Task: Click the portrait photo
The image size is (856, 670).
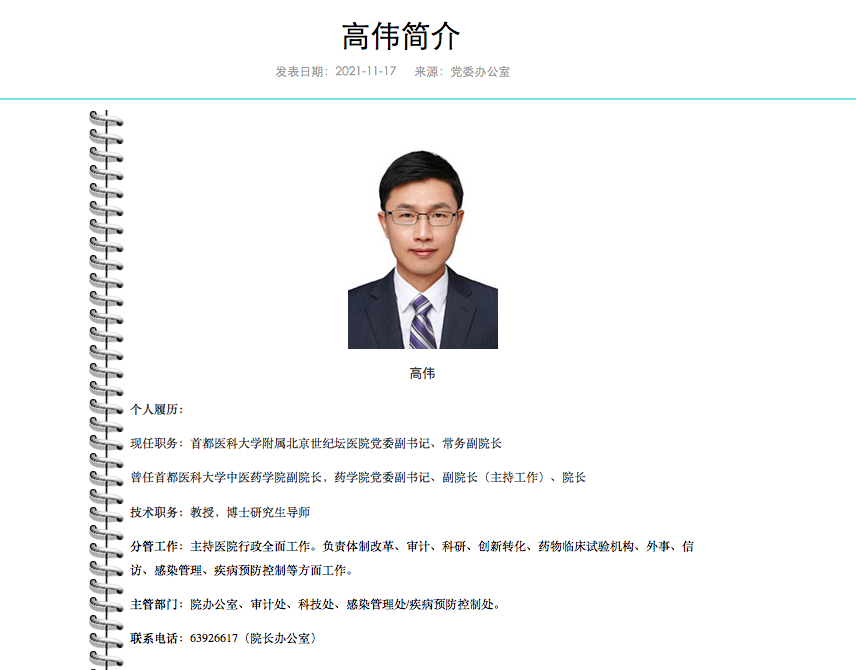Action: (x=422, y=250)
